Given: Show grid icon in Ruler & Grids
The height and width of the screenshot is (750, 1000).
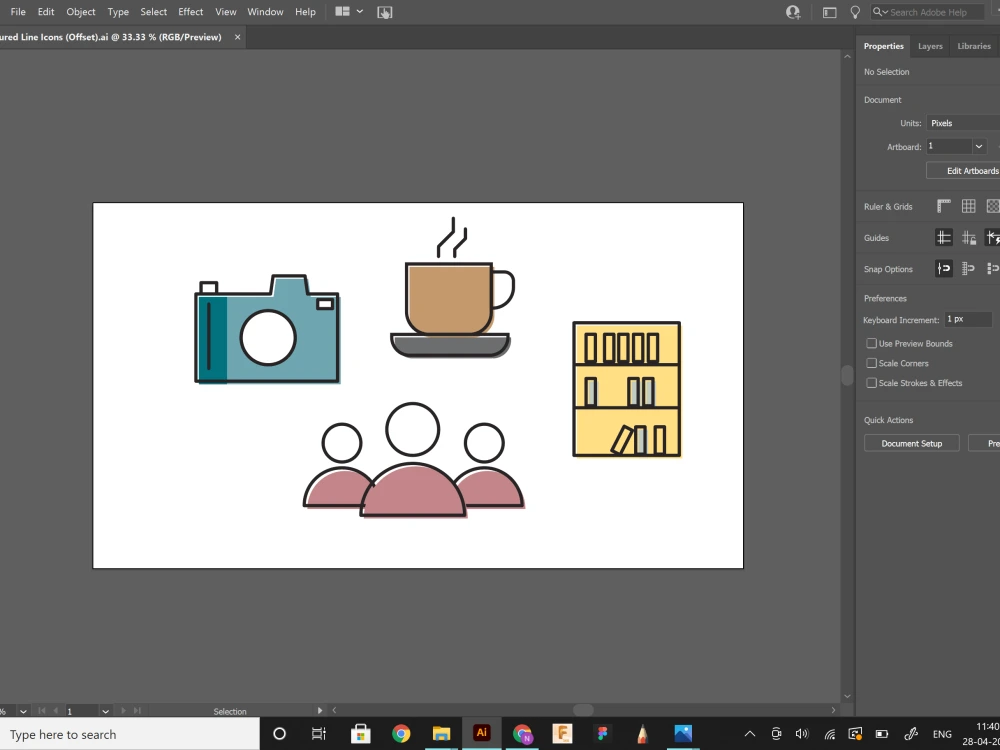Looking at the screenshot, I should coord(969,206).
